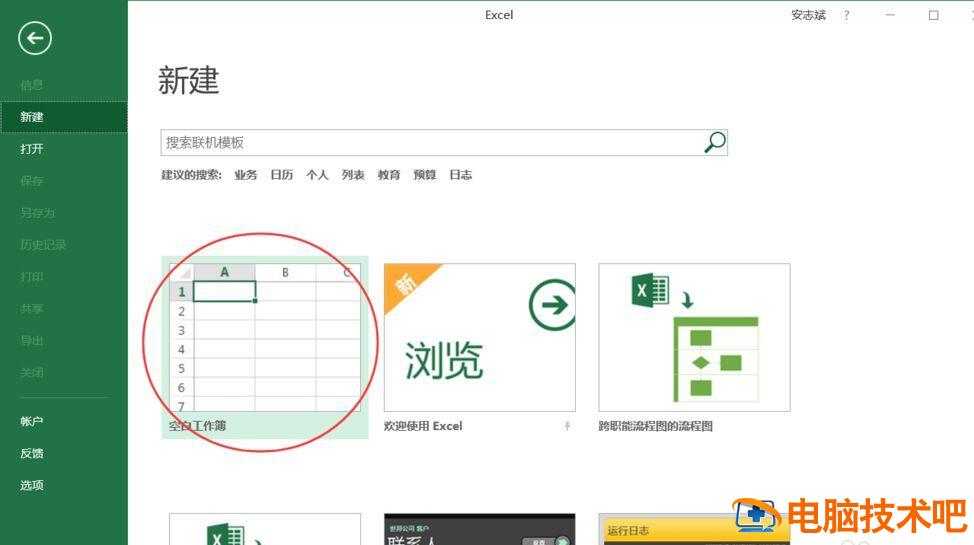Screen dimensions: 974x545
Task: Click the search magnifier icon
Action: point(715,142)
